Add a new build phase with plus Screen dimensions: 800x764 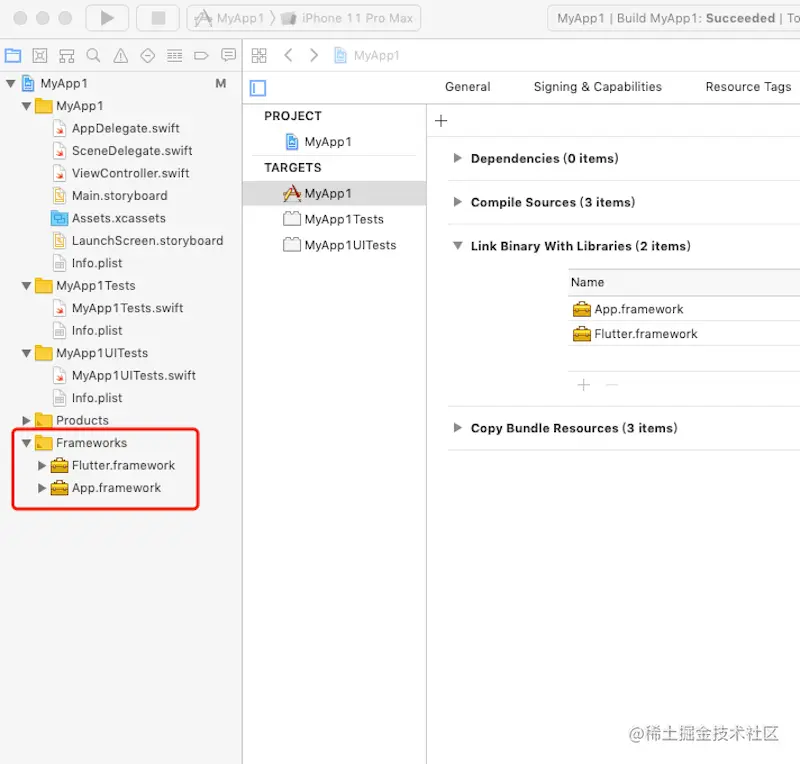[x=441, y=121]
